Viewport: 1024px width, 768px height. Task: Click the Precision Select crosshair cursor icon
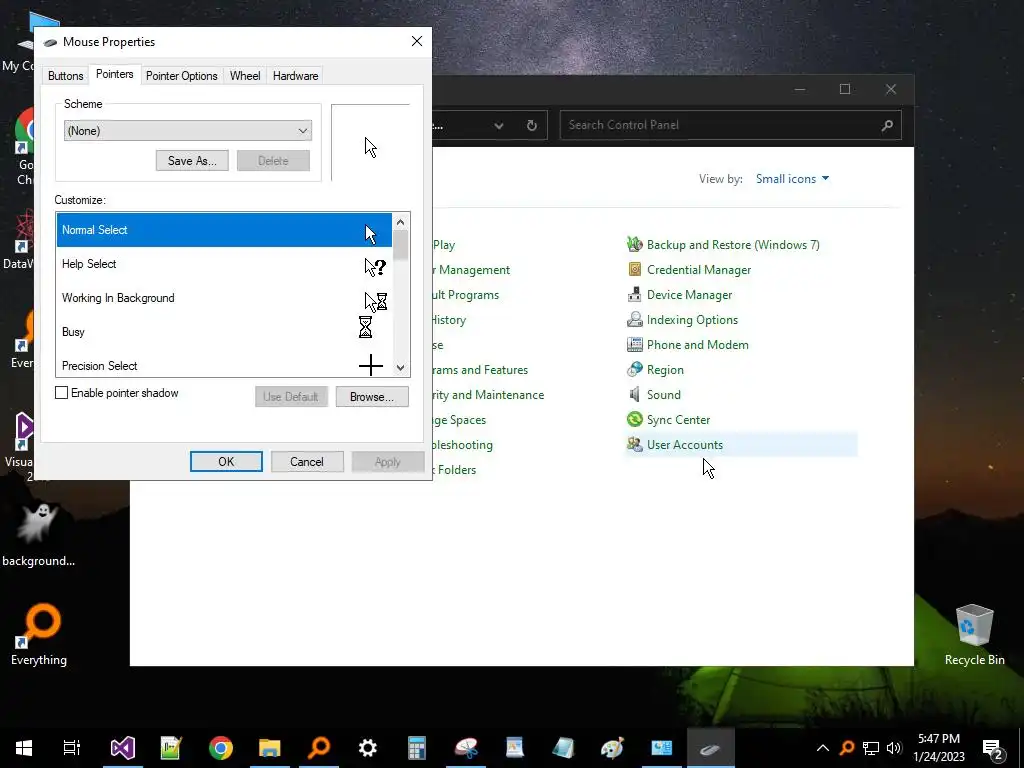coord(371,365)
